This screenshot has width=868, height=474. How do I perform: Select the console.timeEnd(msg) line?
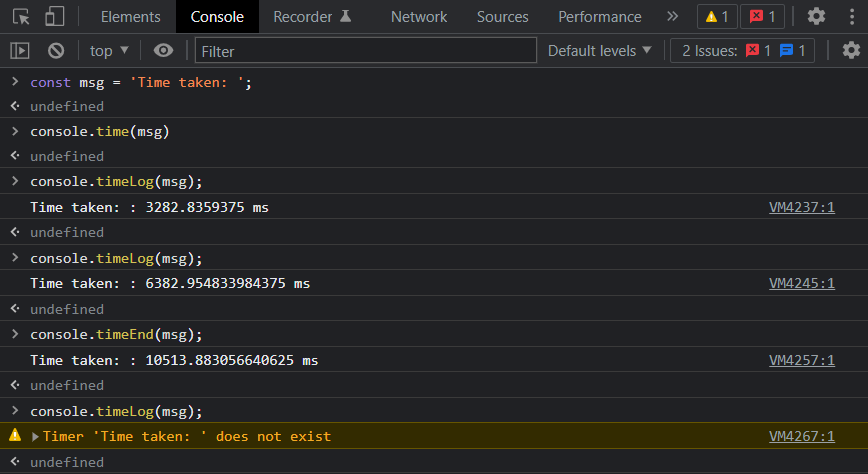pyautogui.click(x=116, y=334)
